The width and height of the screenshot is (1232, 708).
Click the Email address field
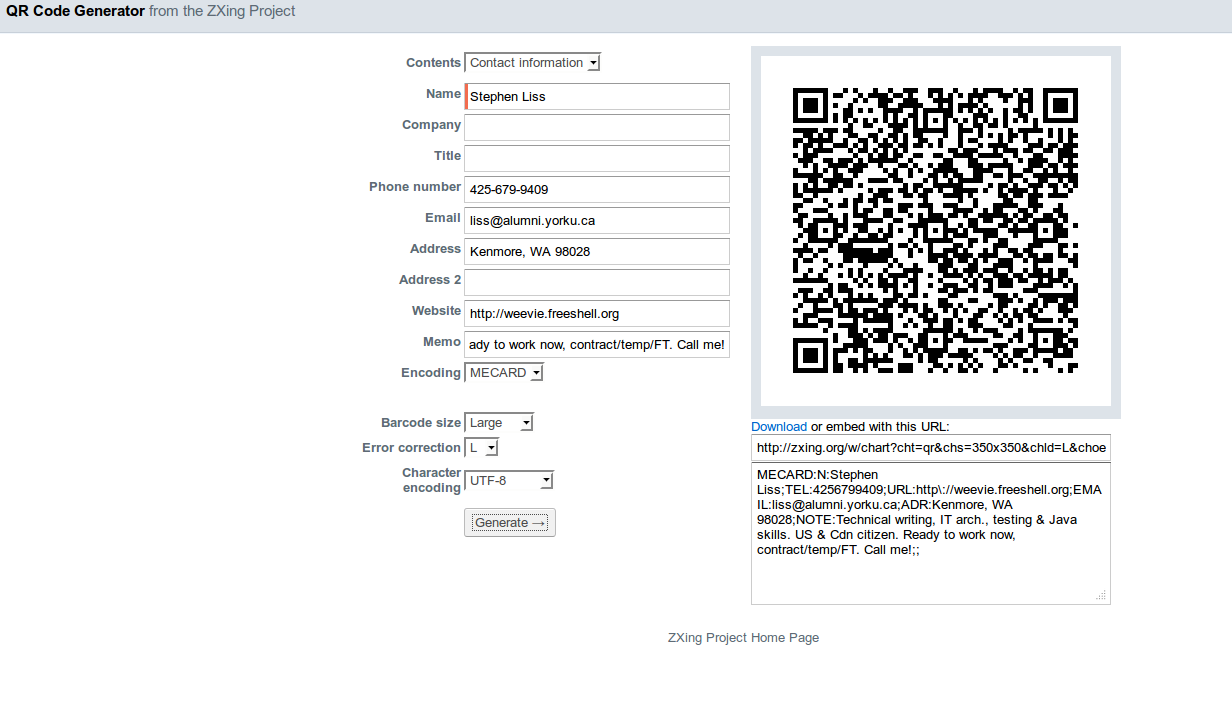(596, 220)
